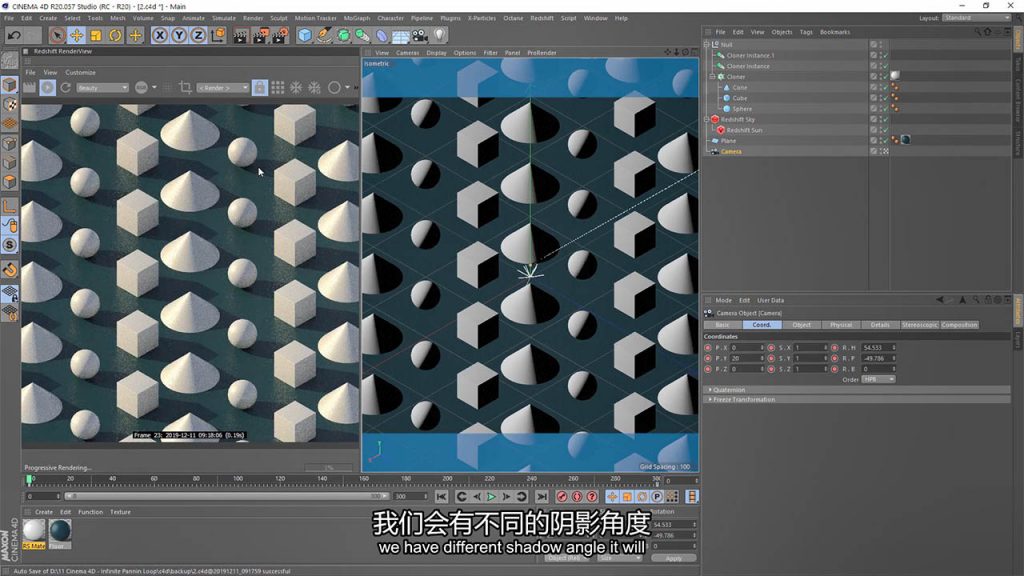This screenshot has height=576, width=1024.
Task: Open the Physical tab in Attributes
Action: (x=840, y=325)
